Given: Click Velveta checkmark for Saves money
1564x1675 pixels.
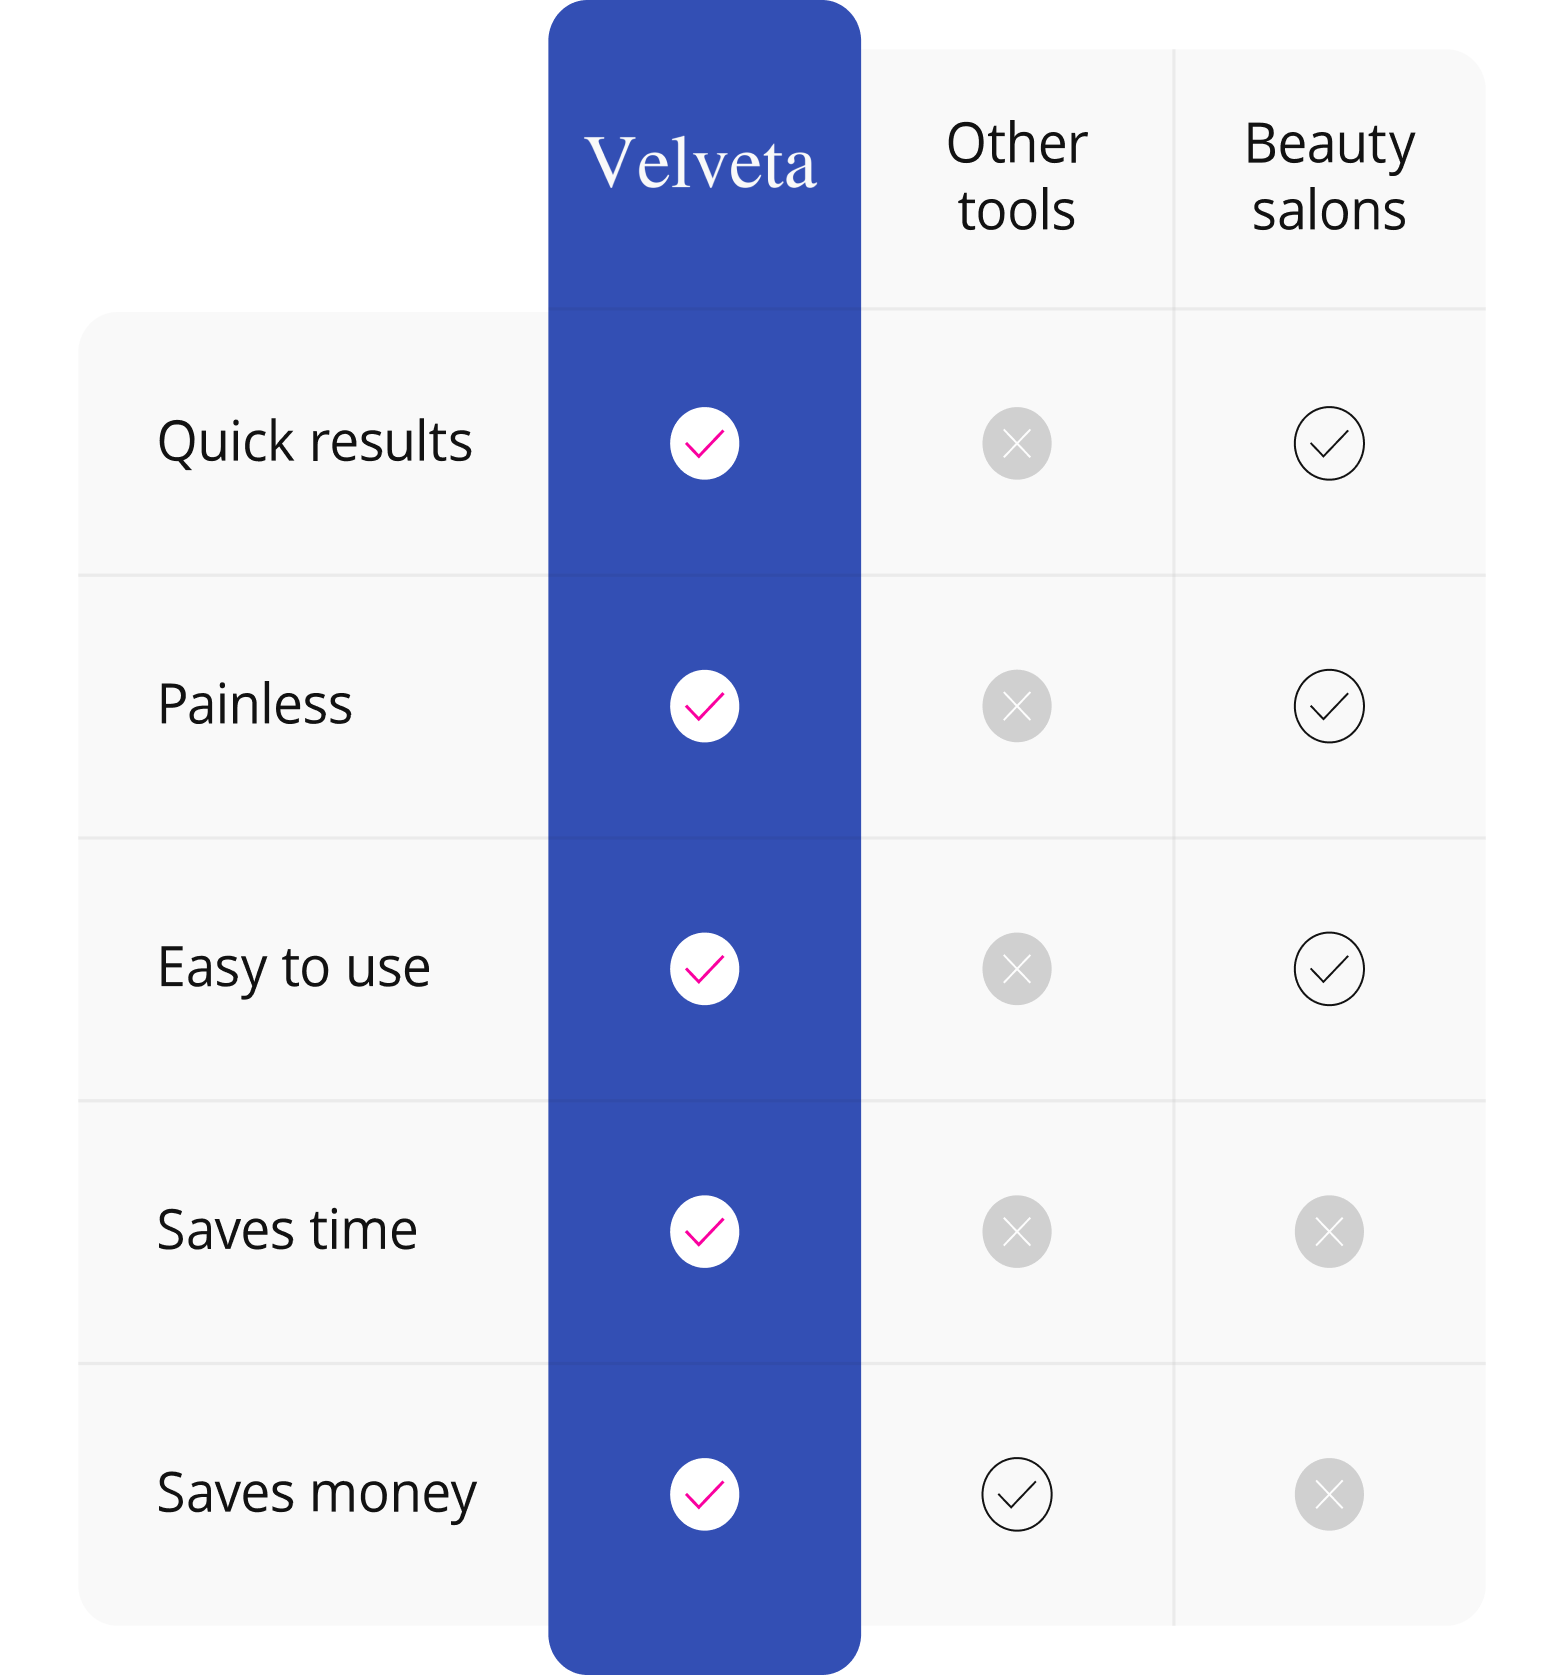Looking at the screenshot, I should pos(704,1494).
